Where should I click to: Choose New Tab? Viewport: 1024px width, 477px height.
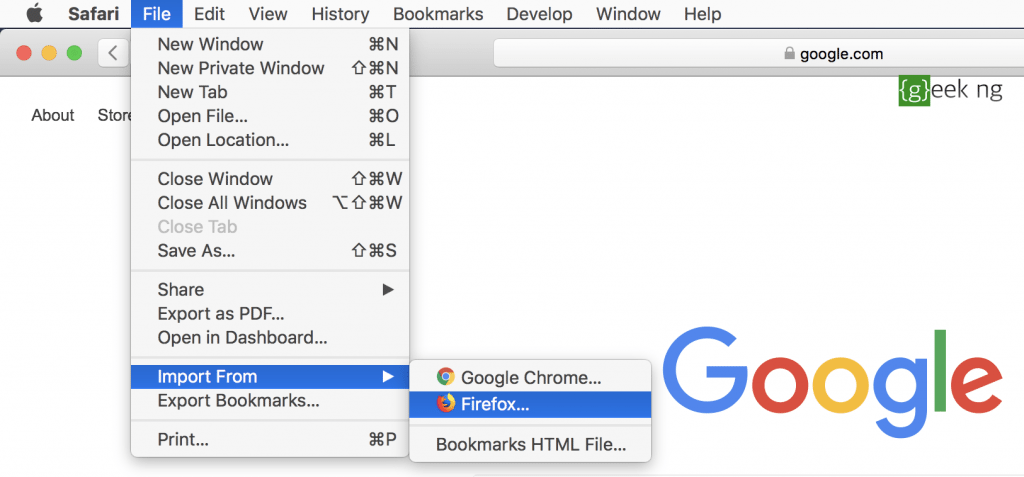[x=270, y=92]
